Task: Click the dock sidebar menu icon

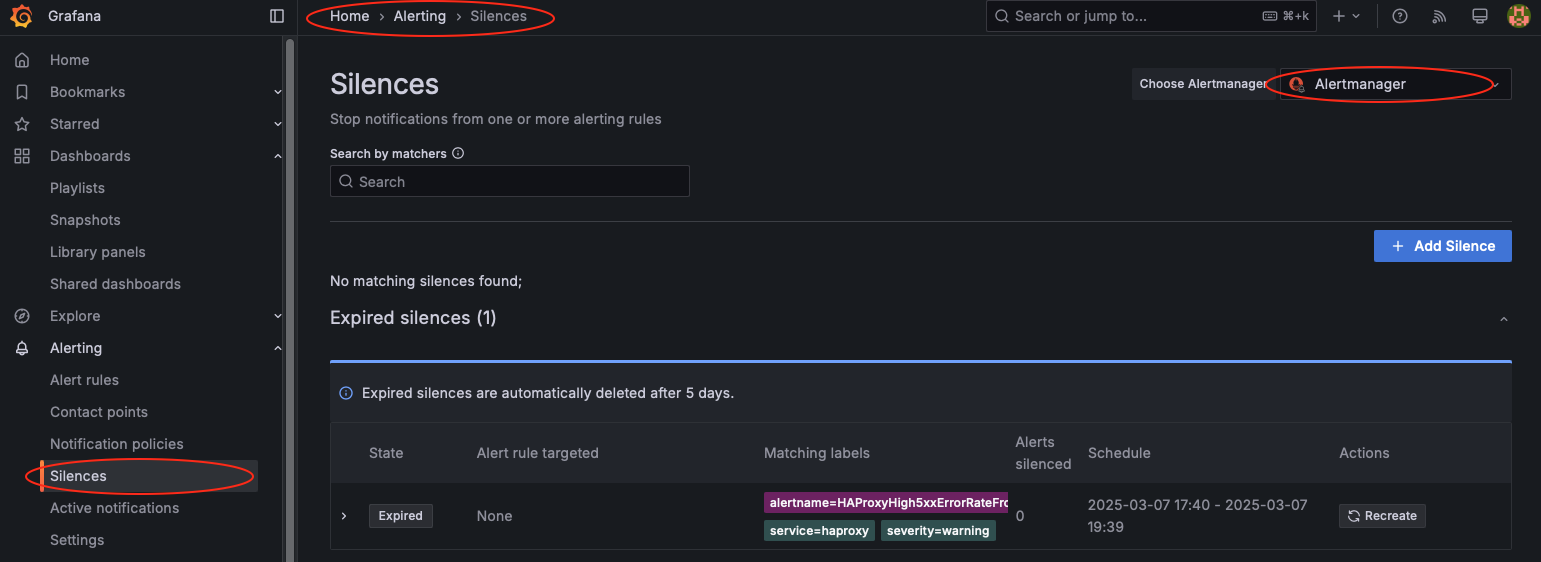Action: click(277, 16)
